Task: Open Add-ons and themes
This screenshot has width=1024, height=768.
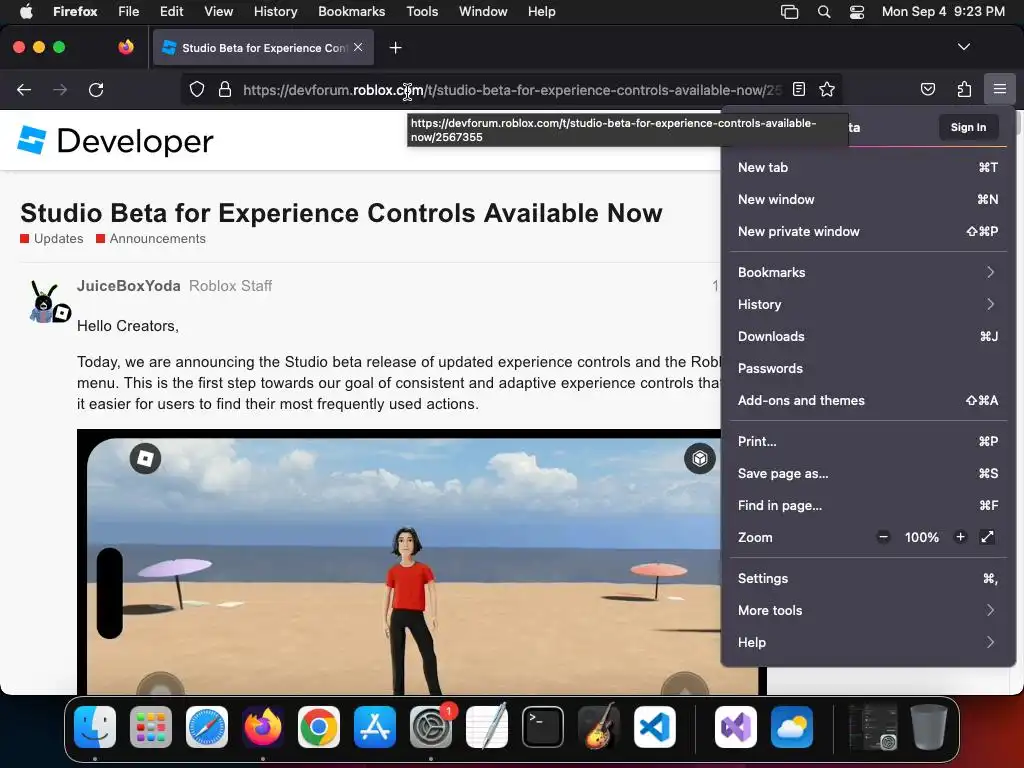Action: 868,400
